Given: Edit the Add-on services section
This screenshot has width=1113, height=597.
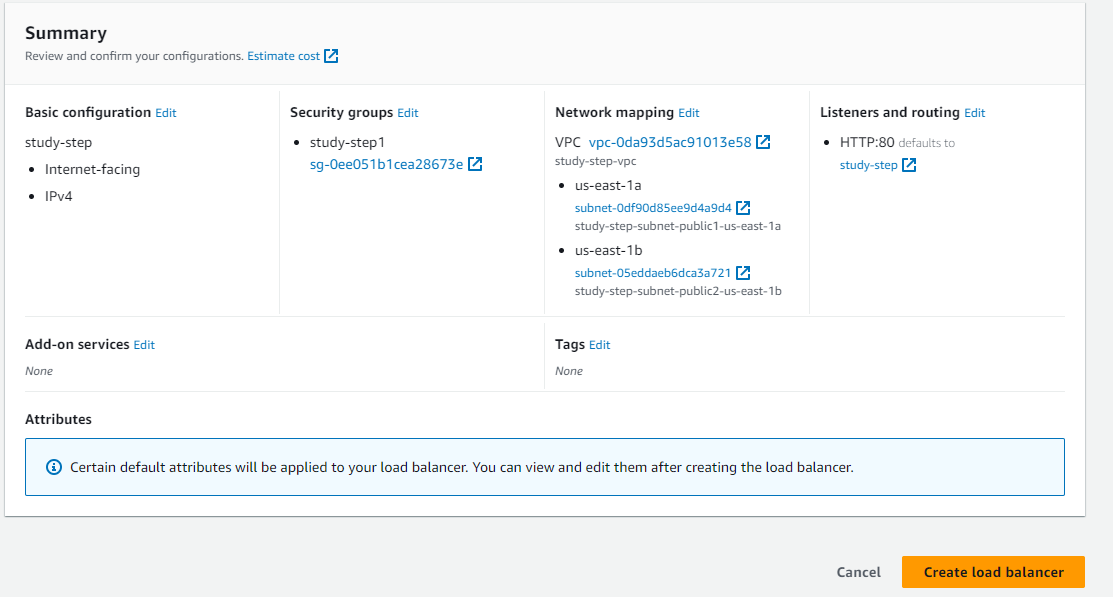Looking at the screenshot, I should coord(144,345).
